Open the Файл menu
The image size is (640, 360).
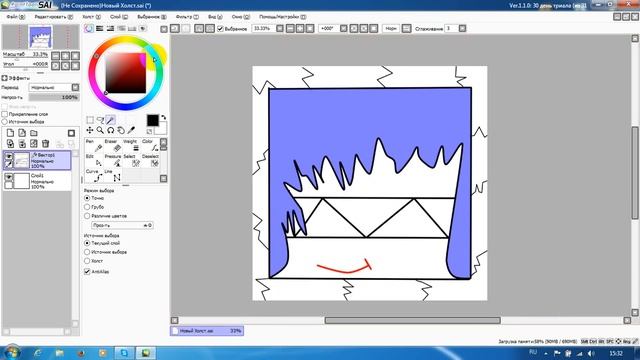pyautogui.click(x=16, y=17)
